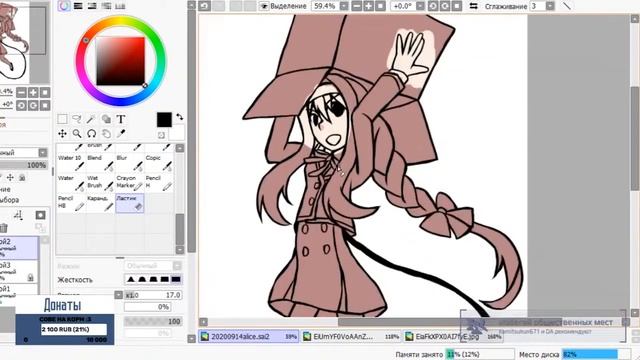
Task: Click the black foreground color swatch
Action: point(164,120)
